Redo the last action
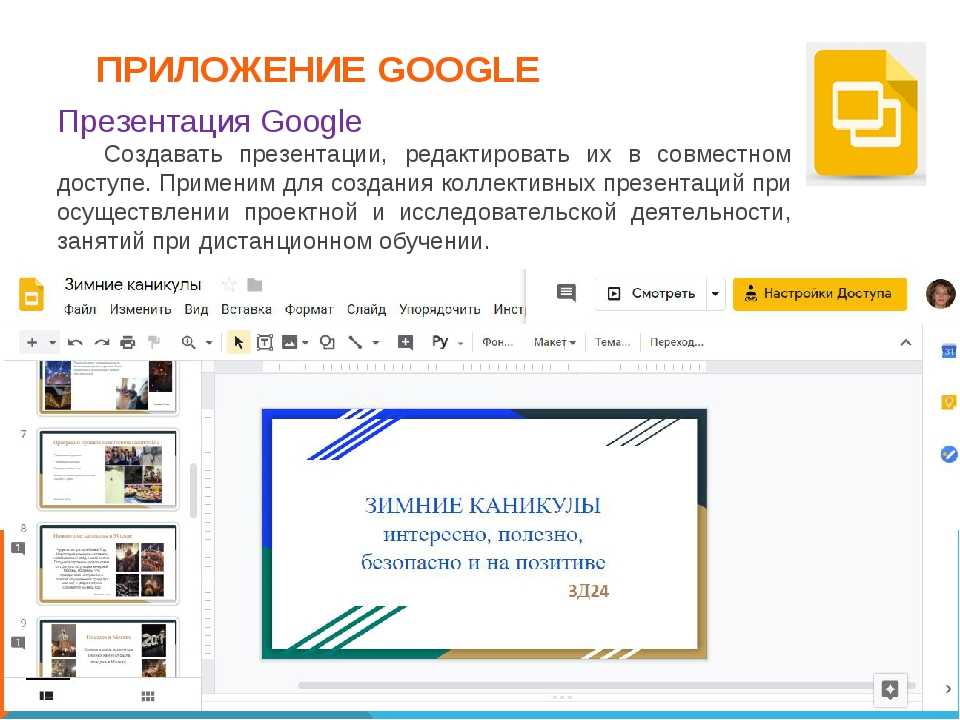 pos(102,342)
